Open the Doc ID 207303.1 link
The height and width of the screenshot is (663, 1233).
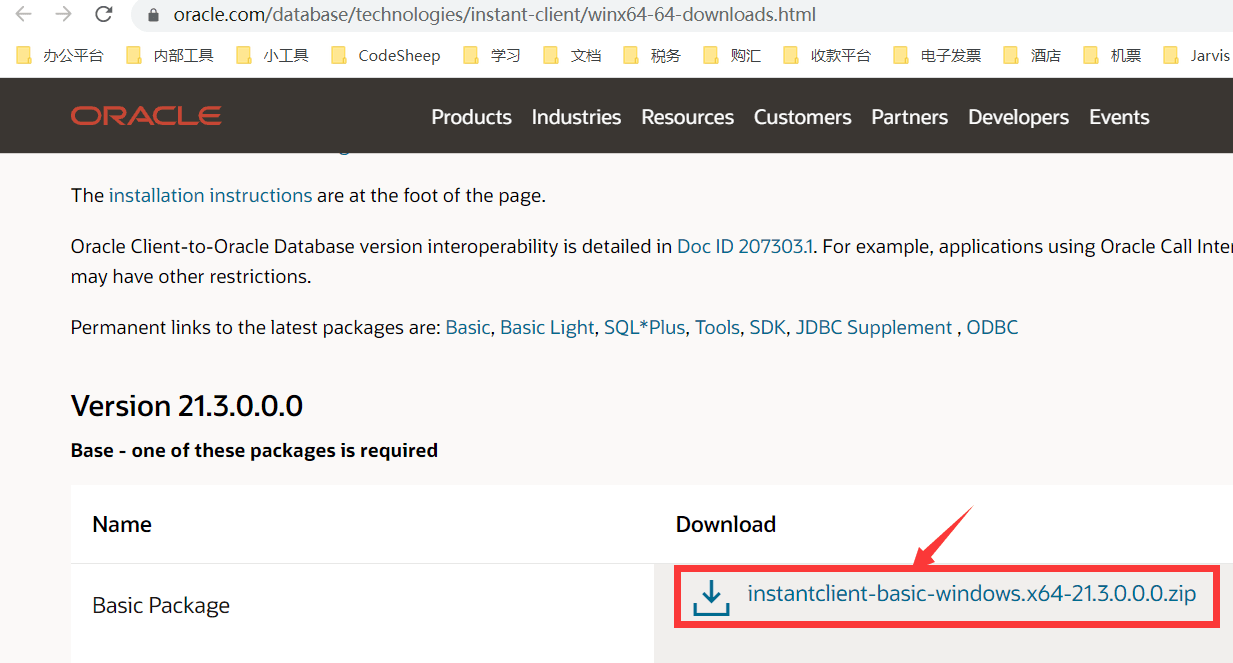coord(745,246)
